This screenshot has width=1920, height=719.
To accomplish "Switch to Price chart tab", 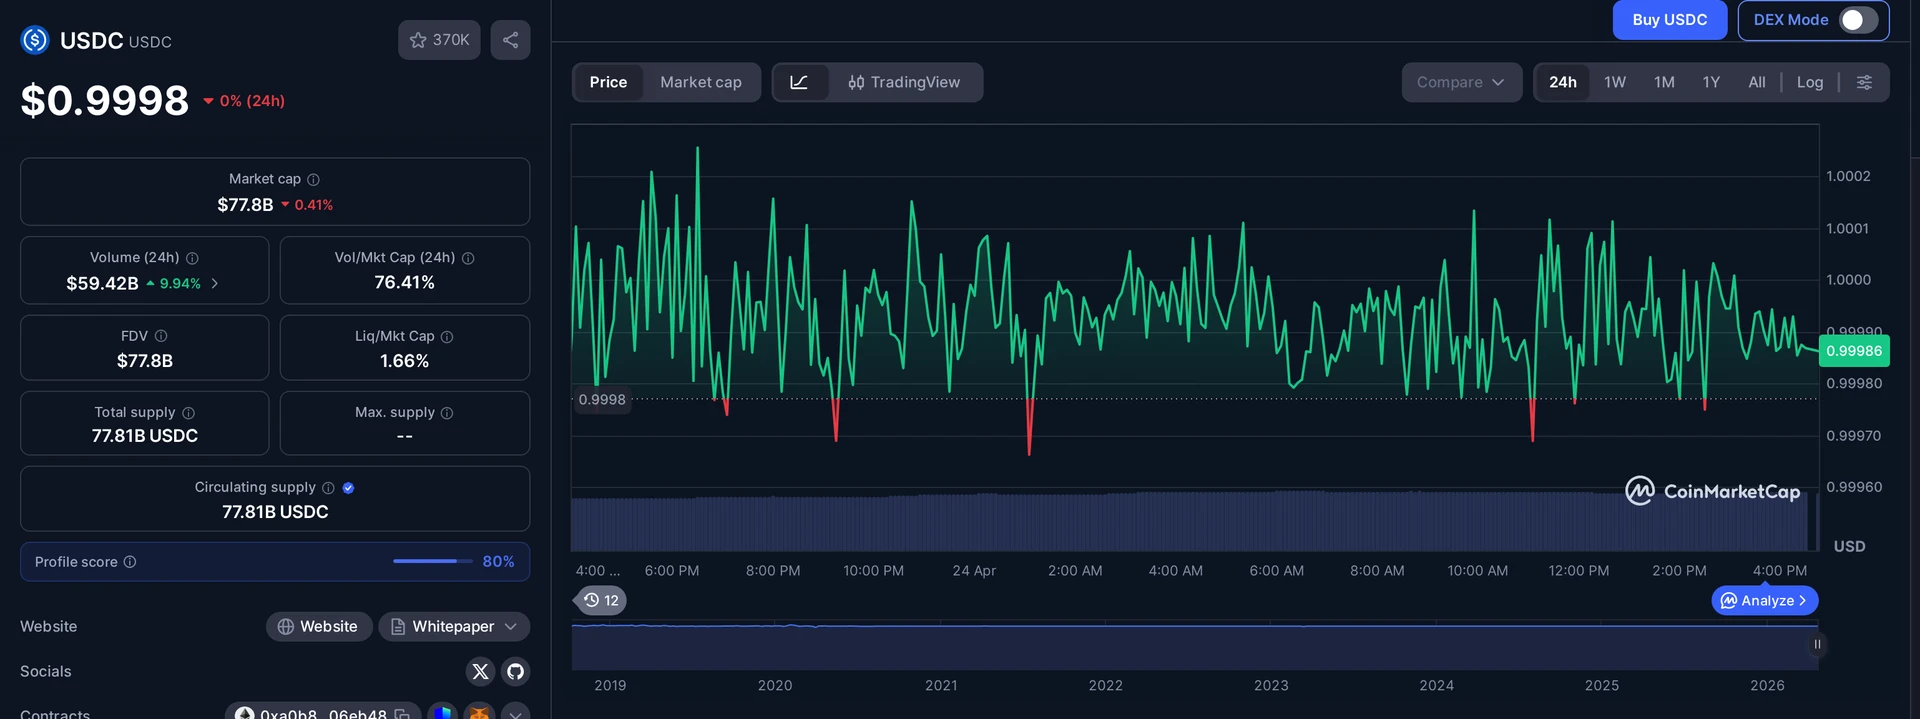I will click(608, 82).
